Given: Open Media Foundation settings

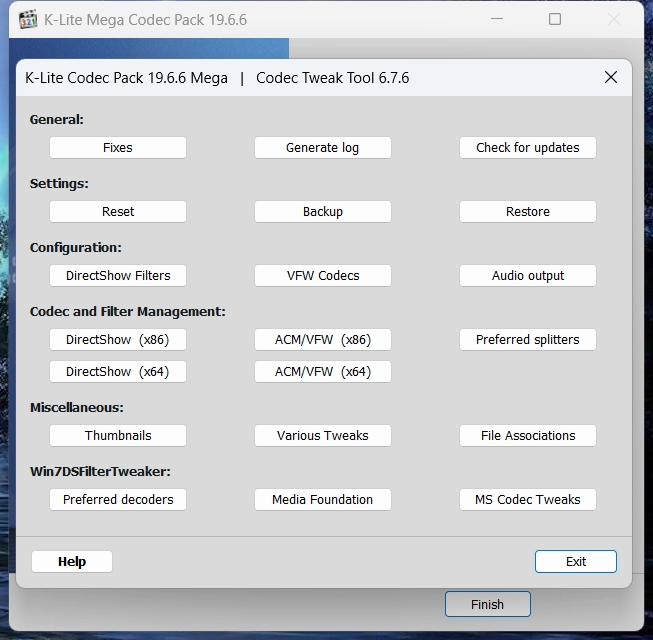Looking at the screenshot, I should 323,500.
